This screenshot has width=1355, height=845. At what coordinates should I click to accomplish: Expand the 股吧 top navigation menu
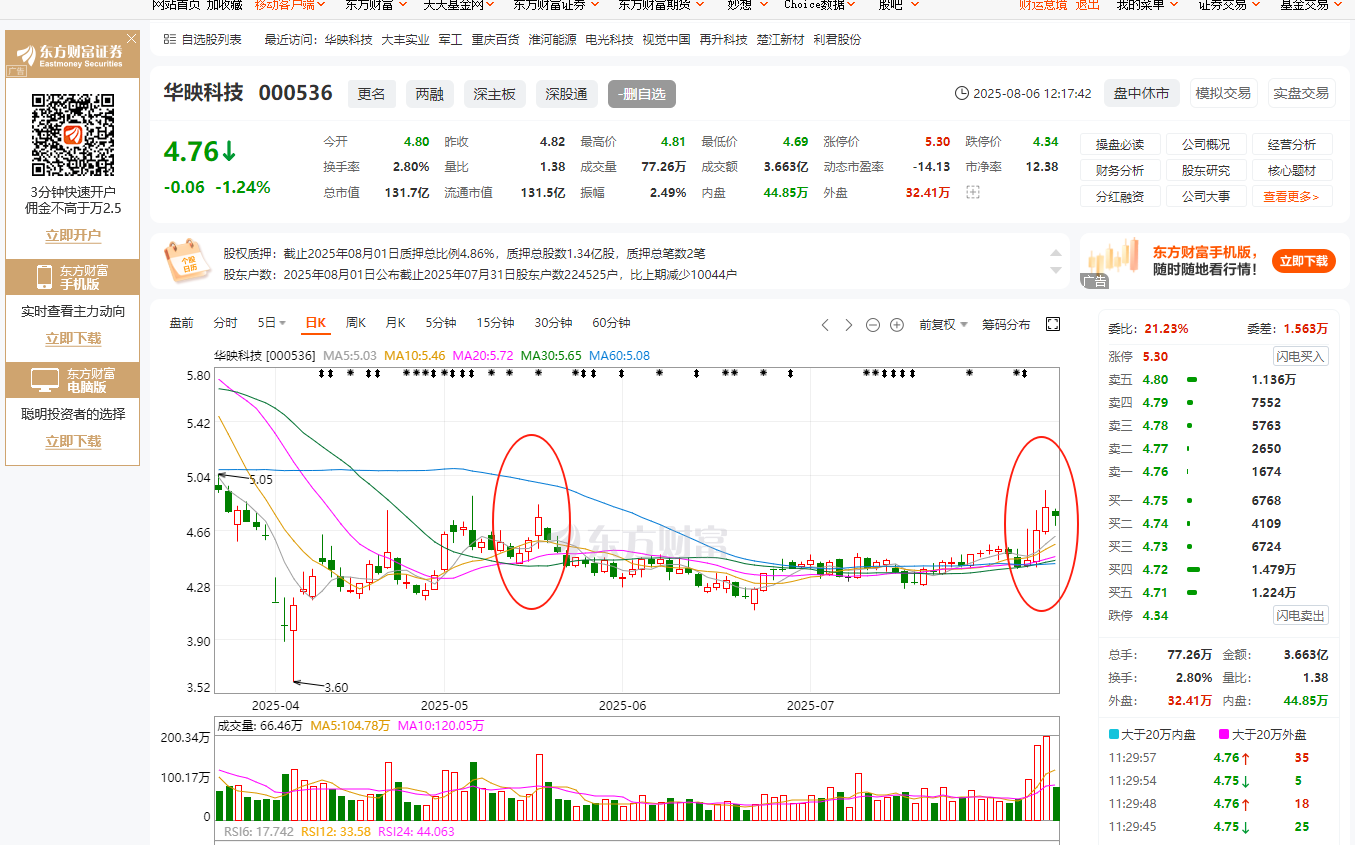897,5
